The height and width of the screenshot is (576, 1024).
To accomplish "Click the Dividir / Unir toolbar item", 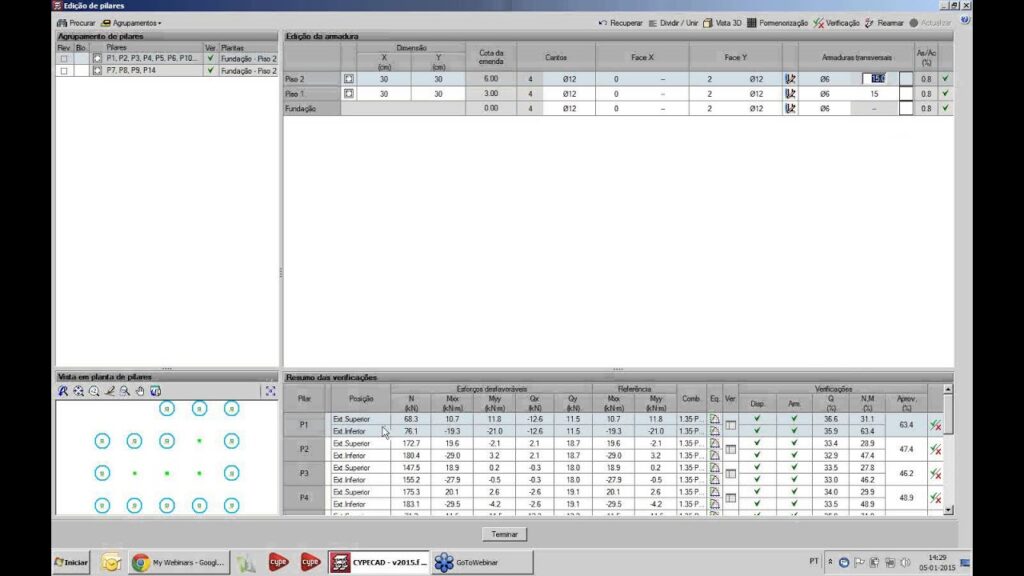I will point(672,22).
